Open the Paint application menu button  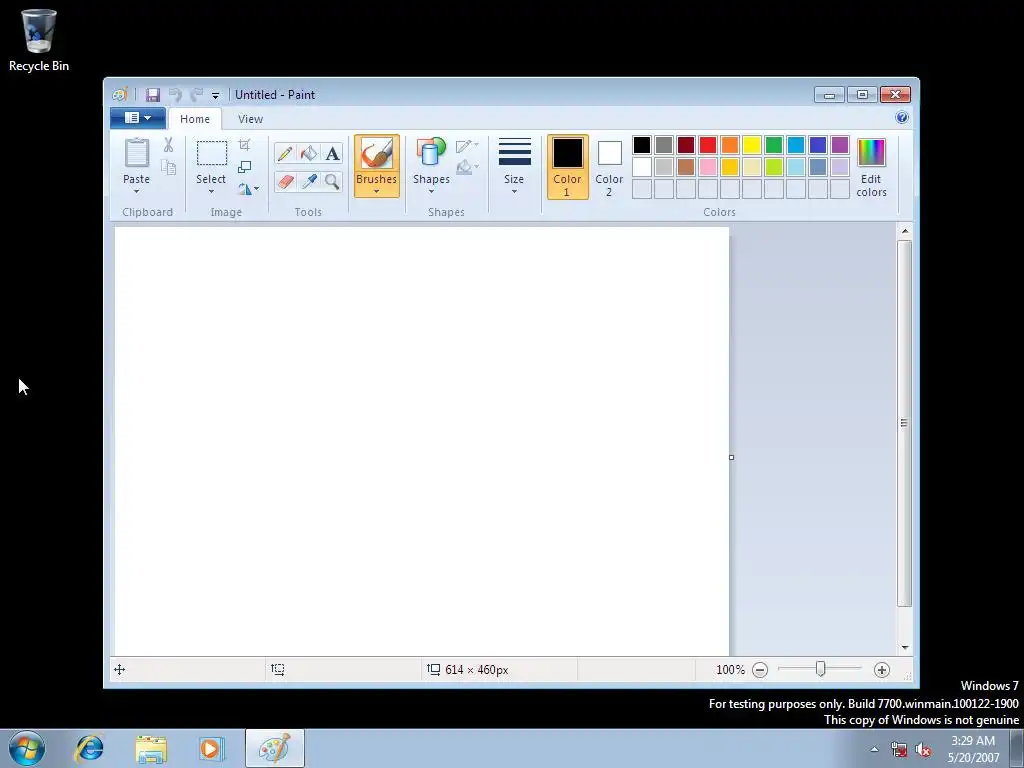coord(138,118)
